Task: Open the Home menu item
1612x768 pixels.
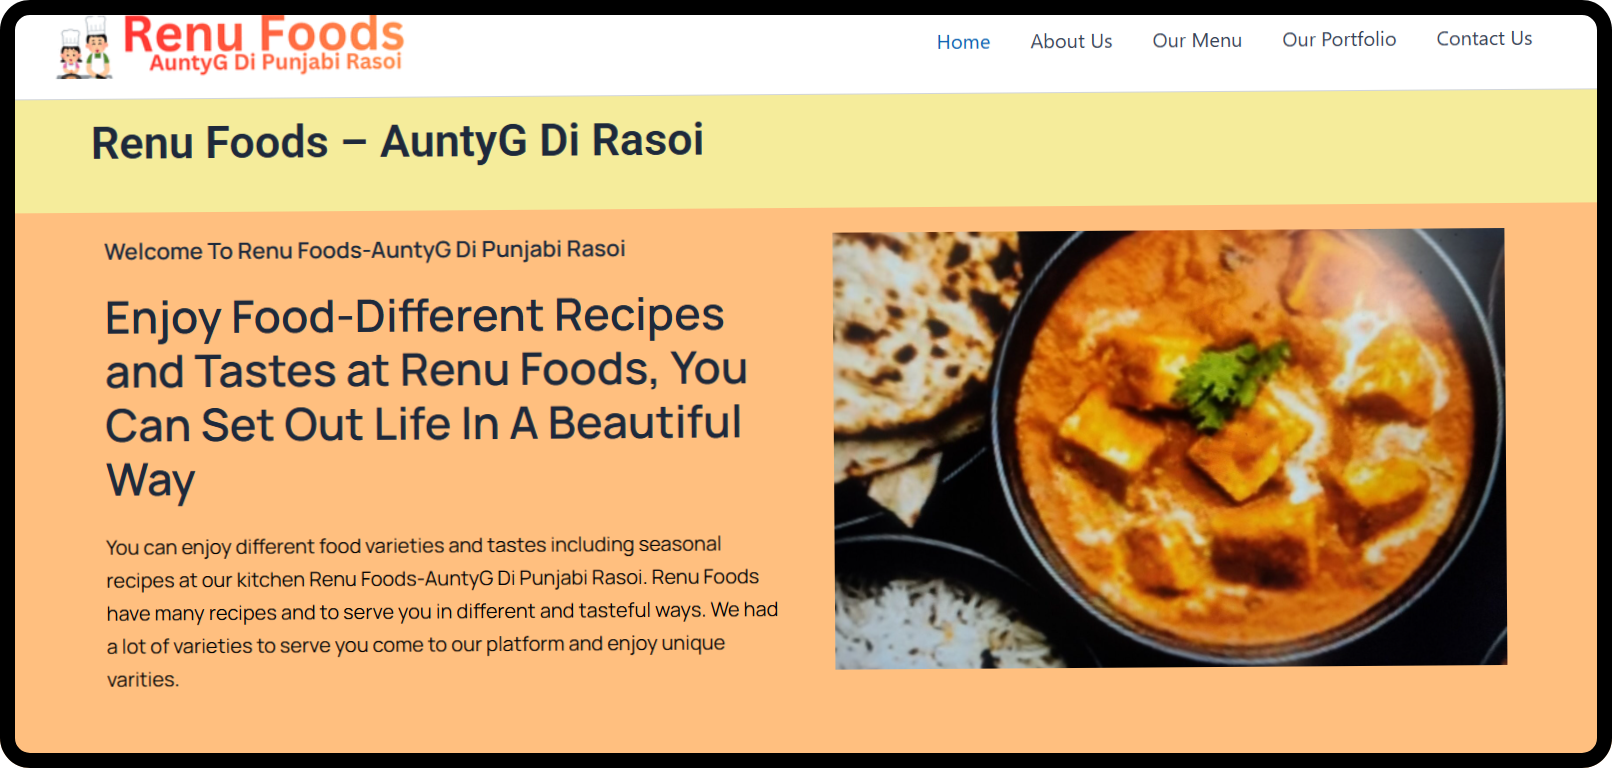Action: click(x=963, y=42)
